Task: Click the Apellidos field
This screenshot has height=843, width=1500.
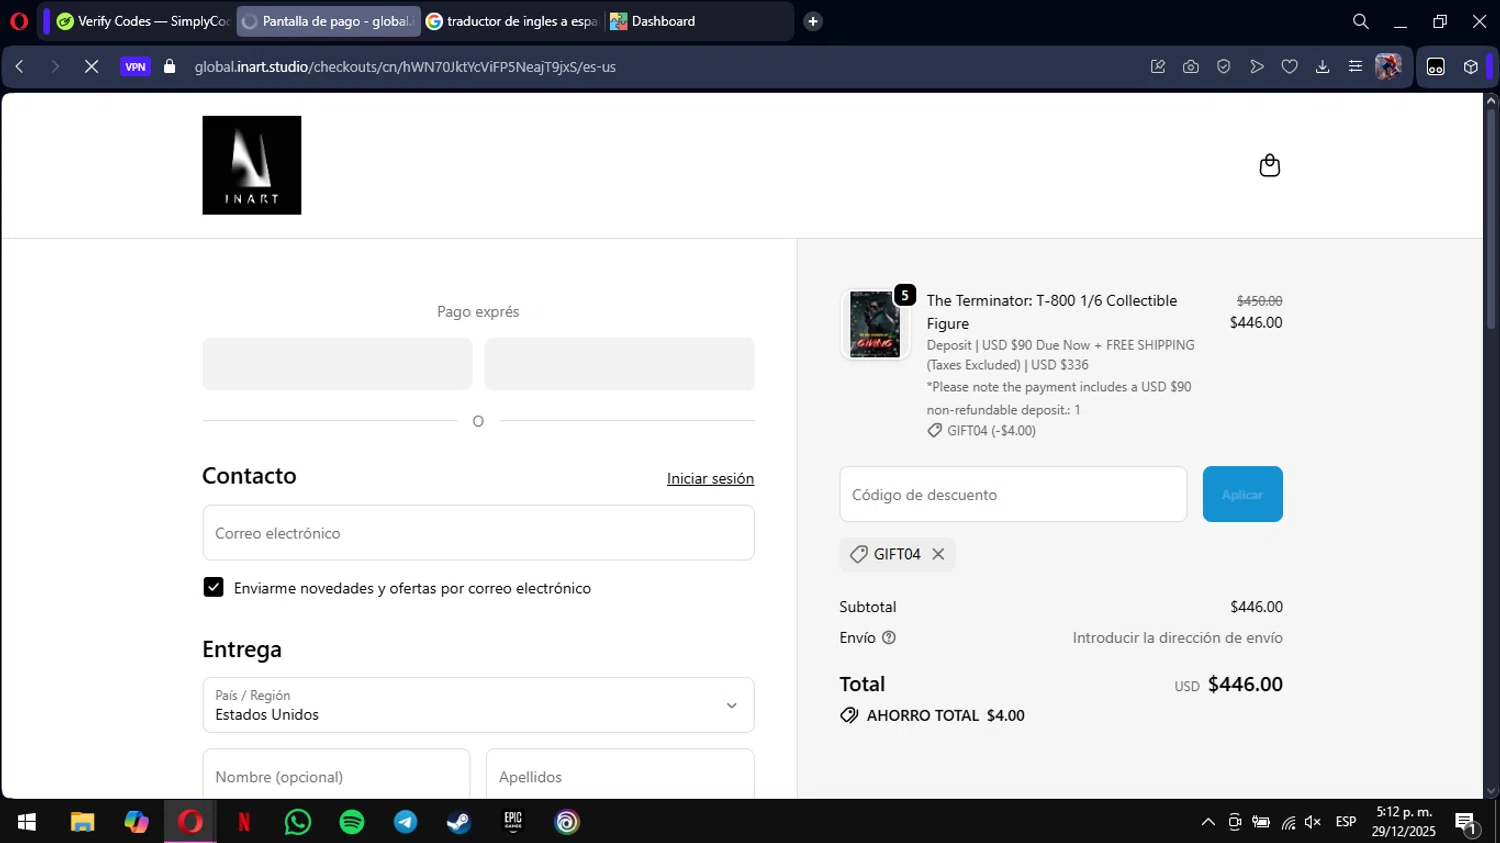Action: click(620, 774)
